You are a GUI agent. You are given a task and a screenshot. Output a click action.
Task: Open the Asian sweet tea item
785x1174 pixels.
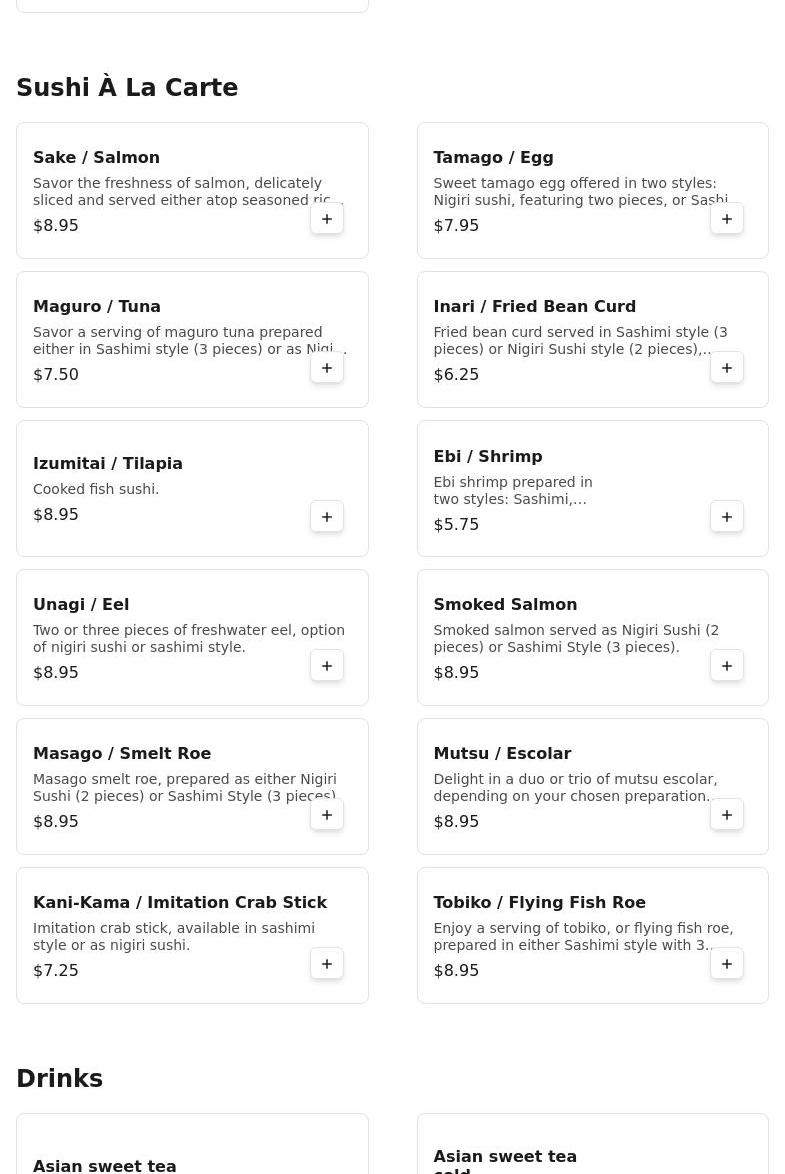105,1165
